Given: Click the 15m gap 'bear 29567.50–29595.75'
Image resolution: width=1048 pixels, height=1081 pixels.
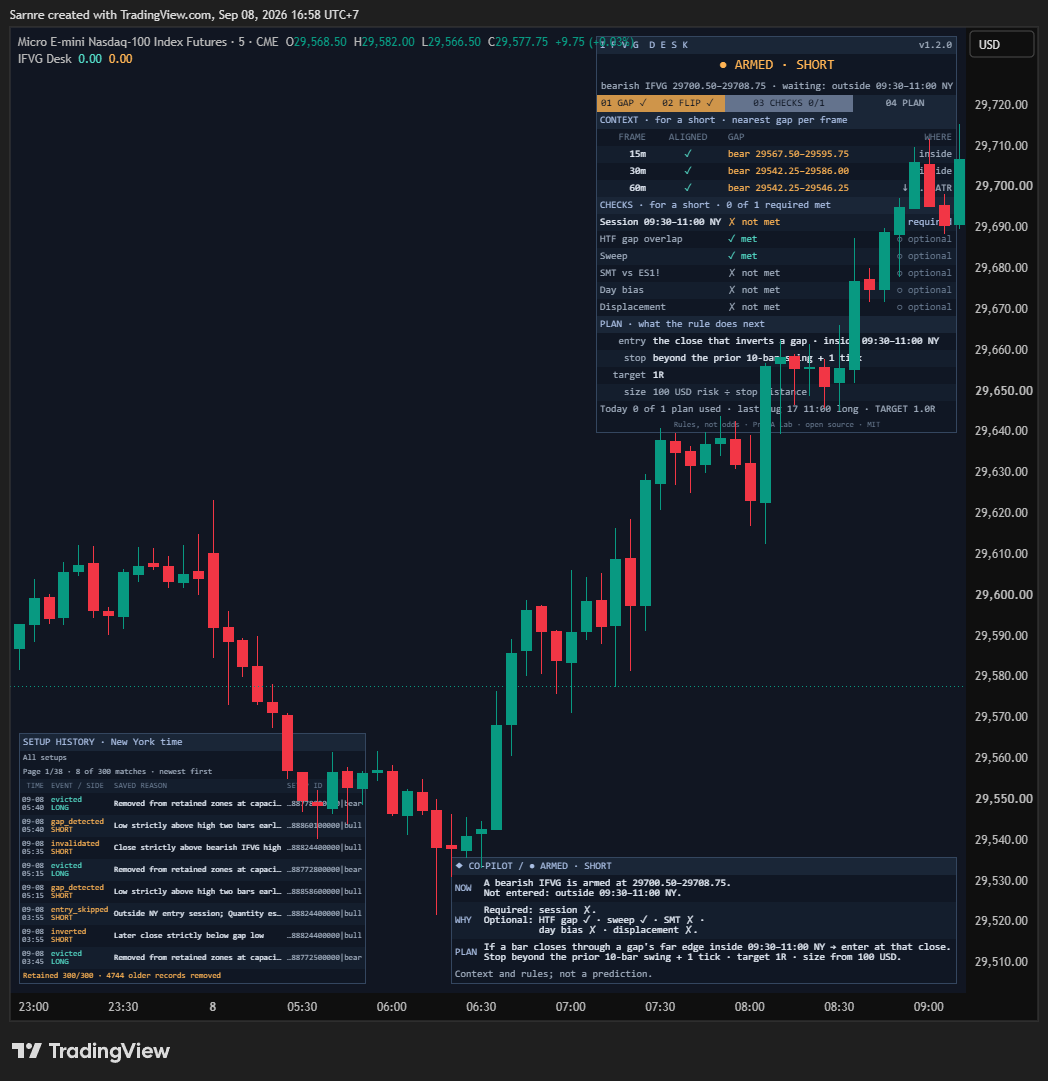Looking at the screenshot, I should pos(788,154).
